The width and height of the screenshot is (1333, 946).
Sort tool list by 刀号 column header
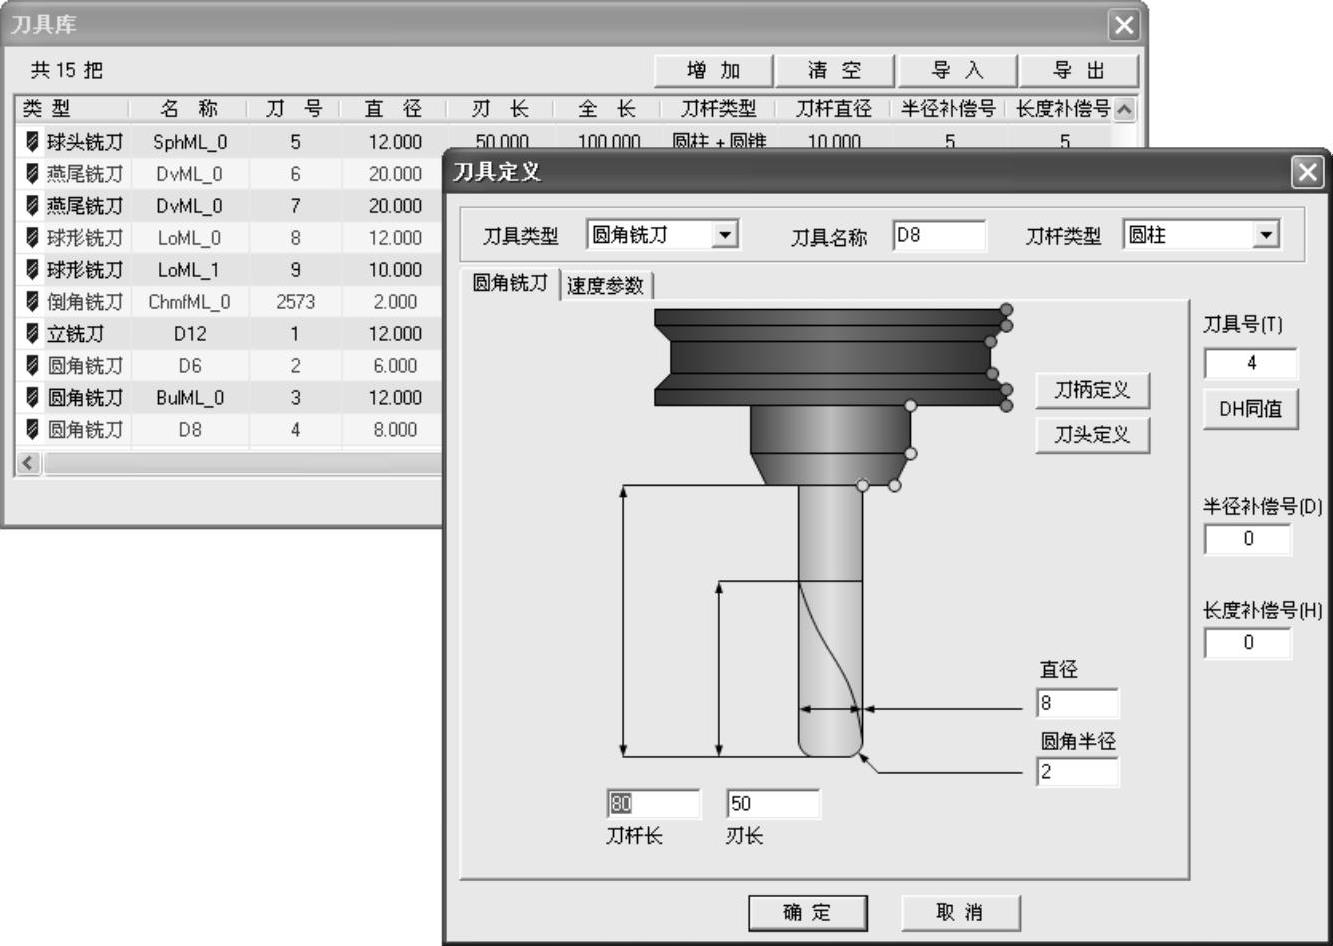[x=294, y=109]
